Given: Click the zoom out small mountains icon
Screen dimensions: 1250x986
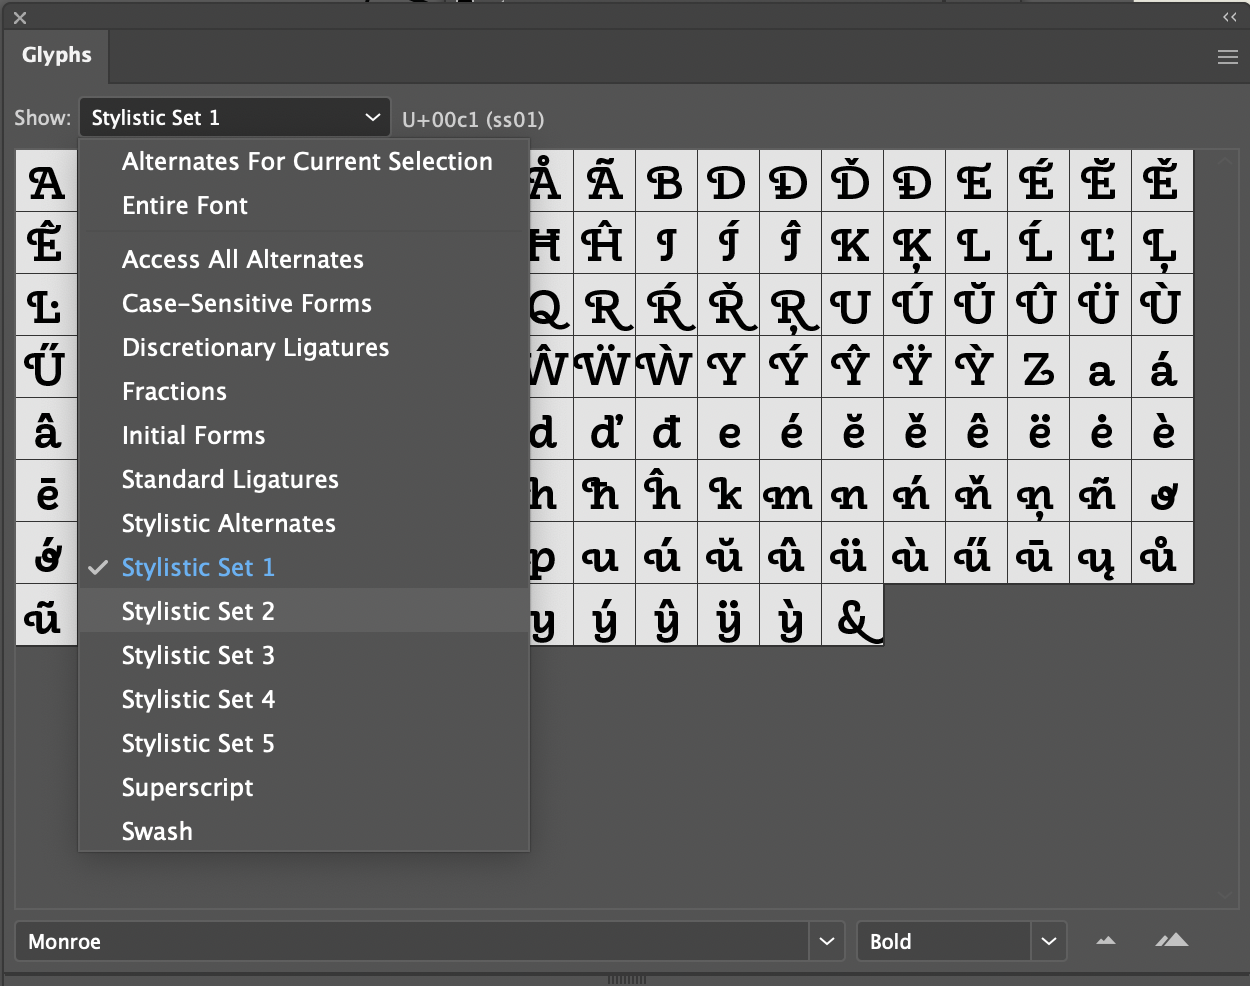Looking at the screenshot, I should (1106, 941).
